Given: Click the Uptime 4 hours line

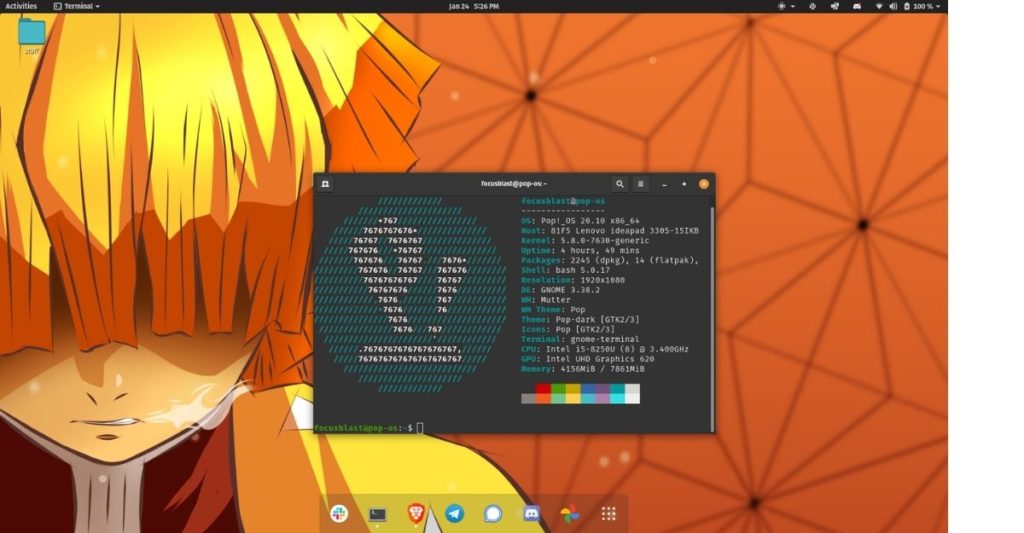Looking at the screenshot, I should pos(581,250).
